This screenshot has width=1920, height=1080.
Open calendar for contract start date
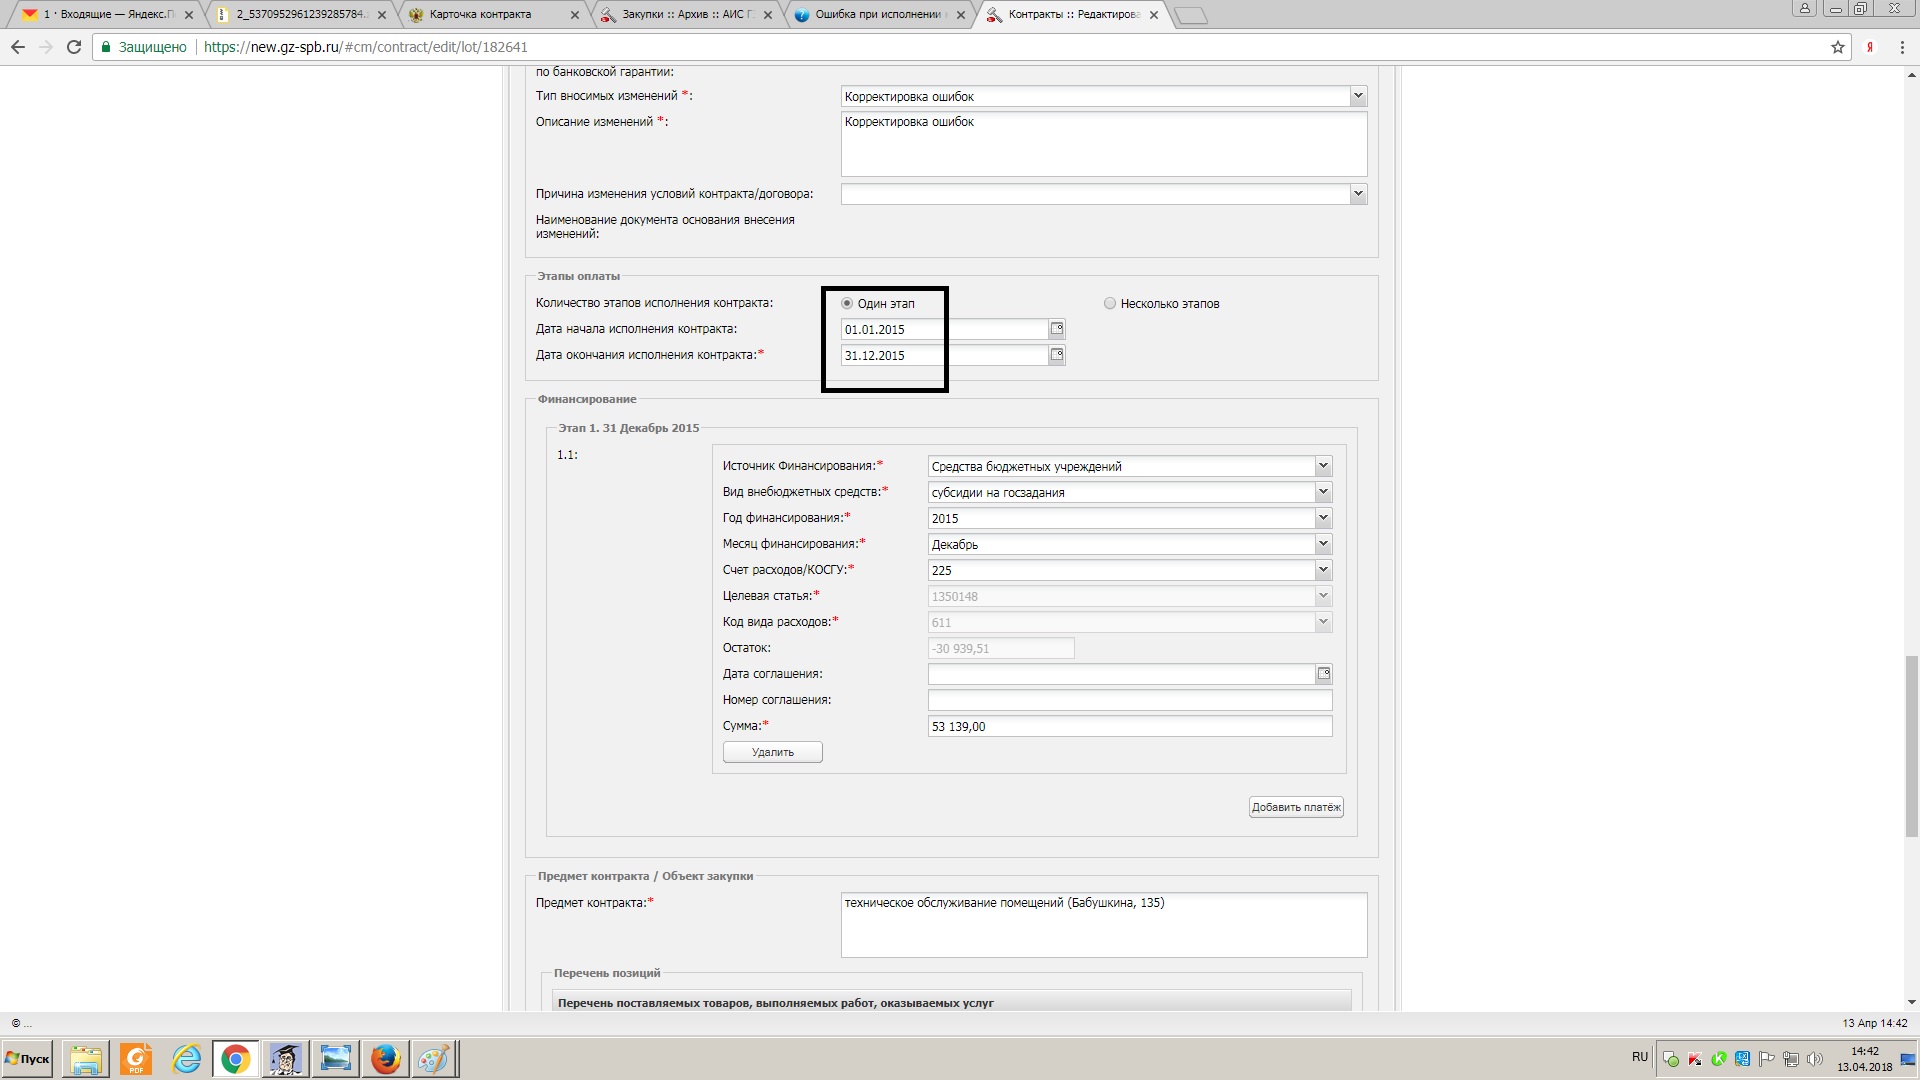tap(1057, 329)
